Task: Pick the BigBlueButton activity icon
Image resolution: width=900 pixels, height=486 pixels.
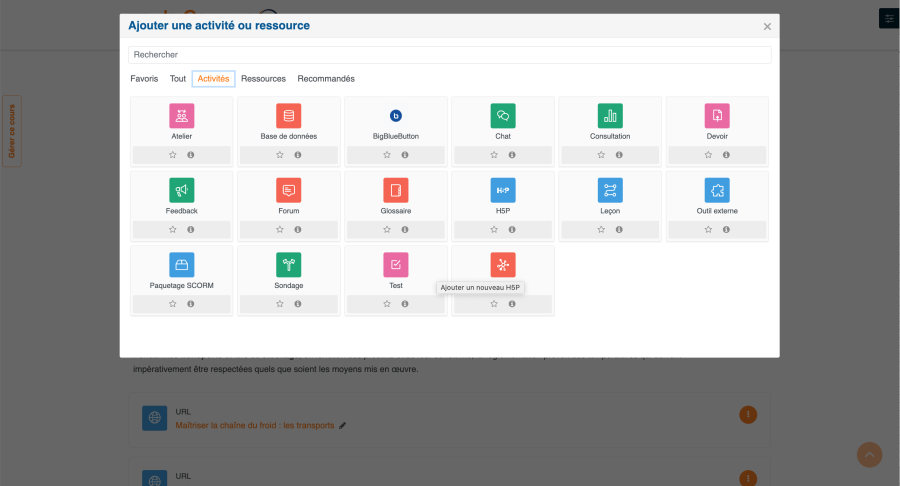Action: click(396, 116)
